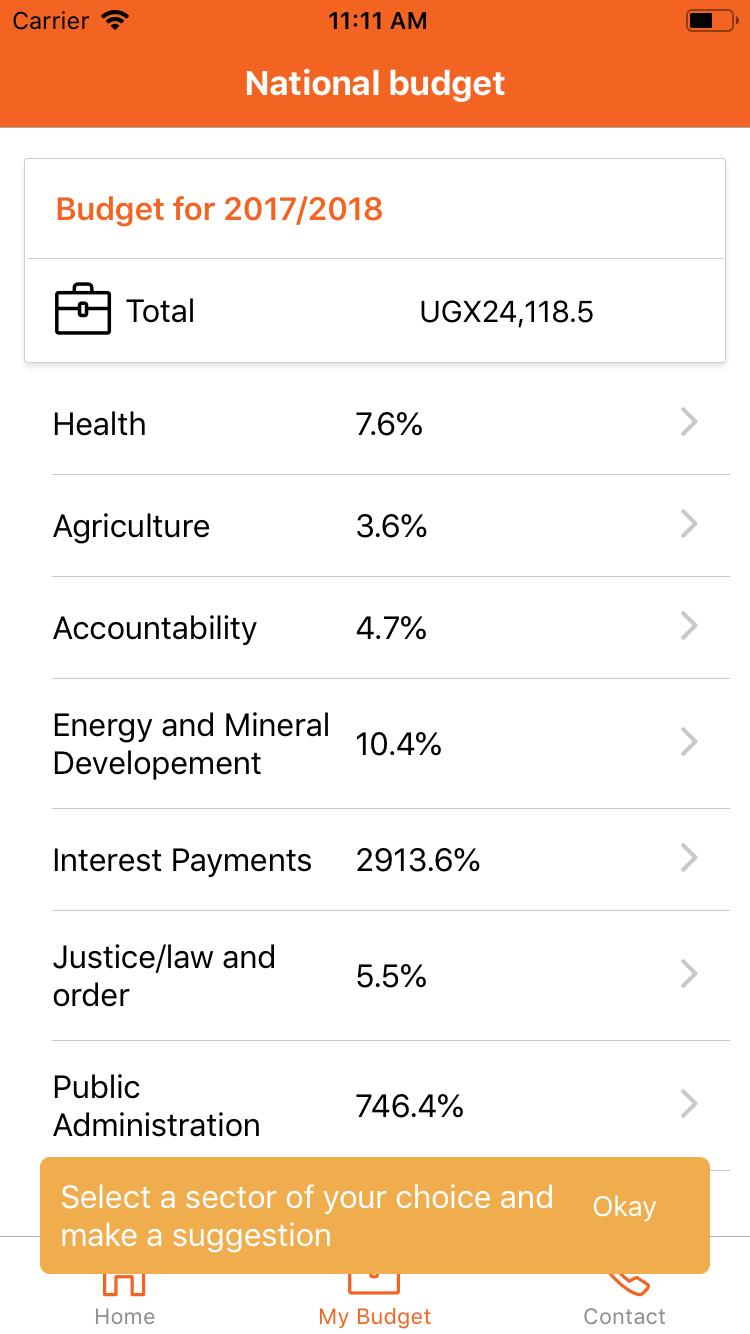750x1334 pixels.
Task: Expand Justice/law and order chevron
Action: [x=689, y=975]
